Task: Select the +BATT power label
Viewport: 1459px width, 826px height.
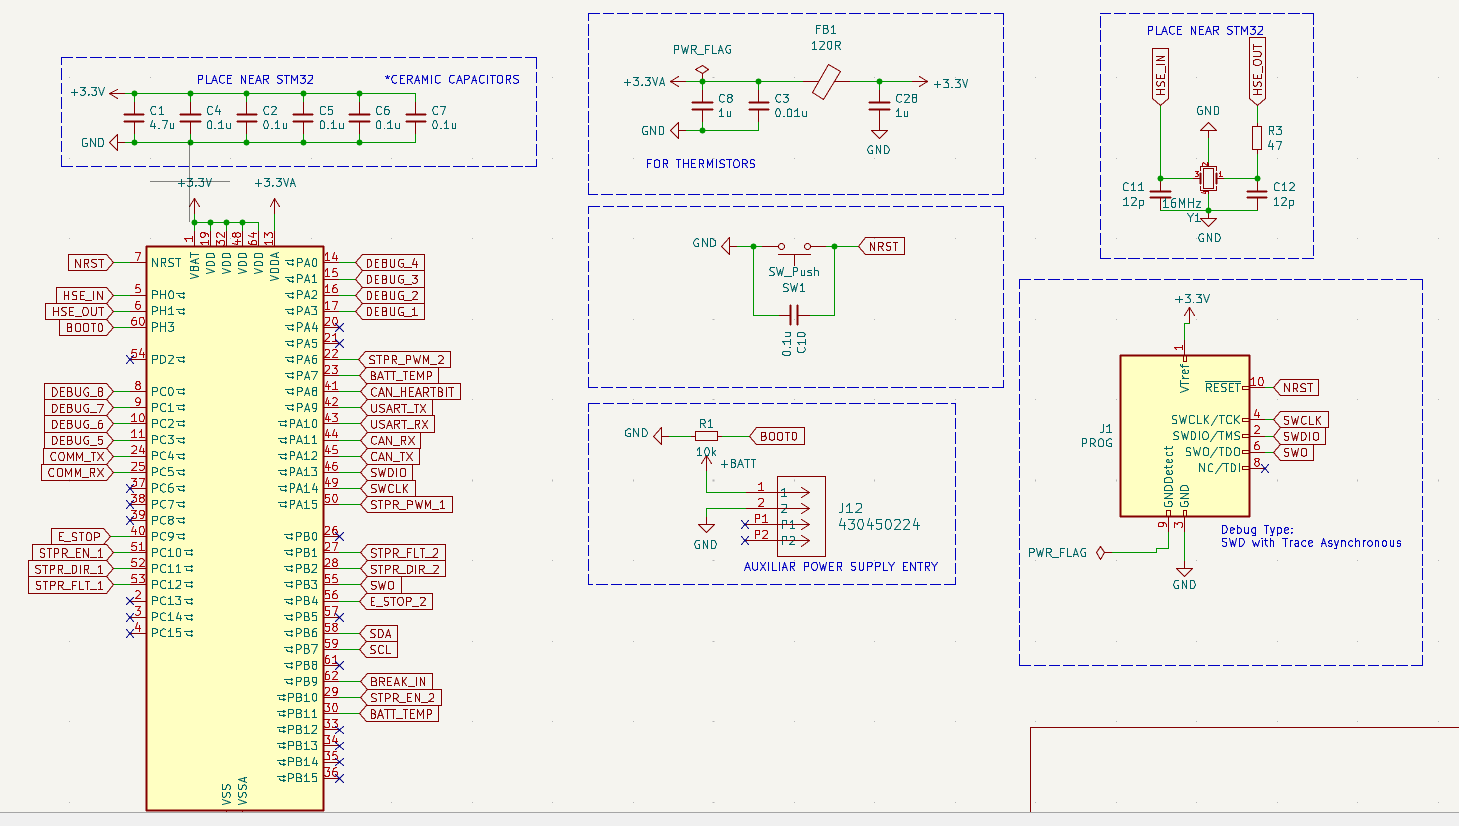Action: (738, 464)
